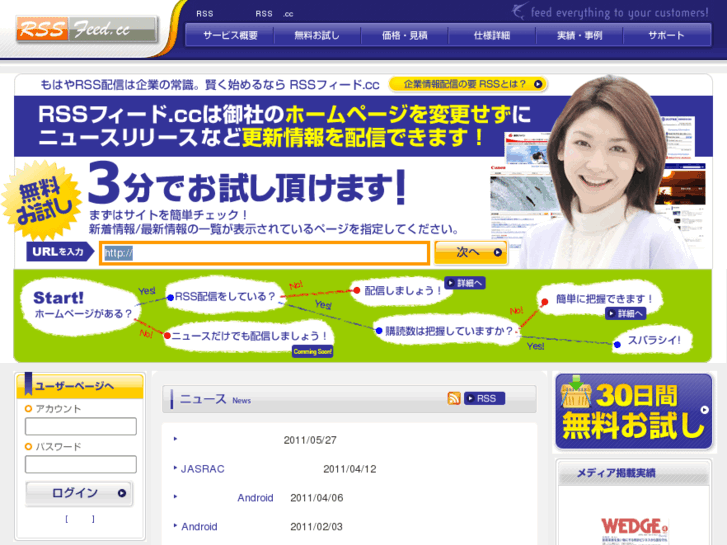727x545 pixels.
Task: Click the blue RSS button in News header
Action: [485, 398]
